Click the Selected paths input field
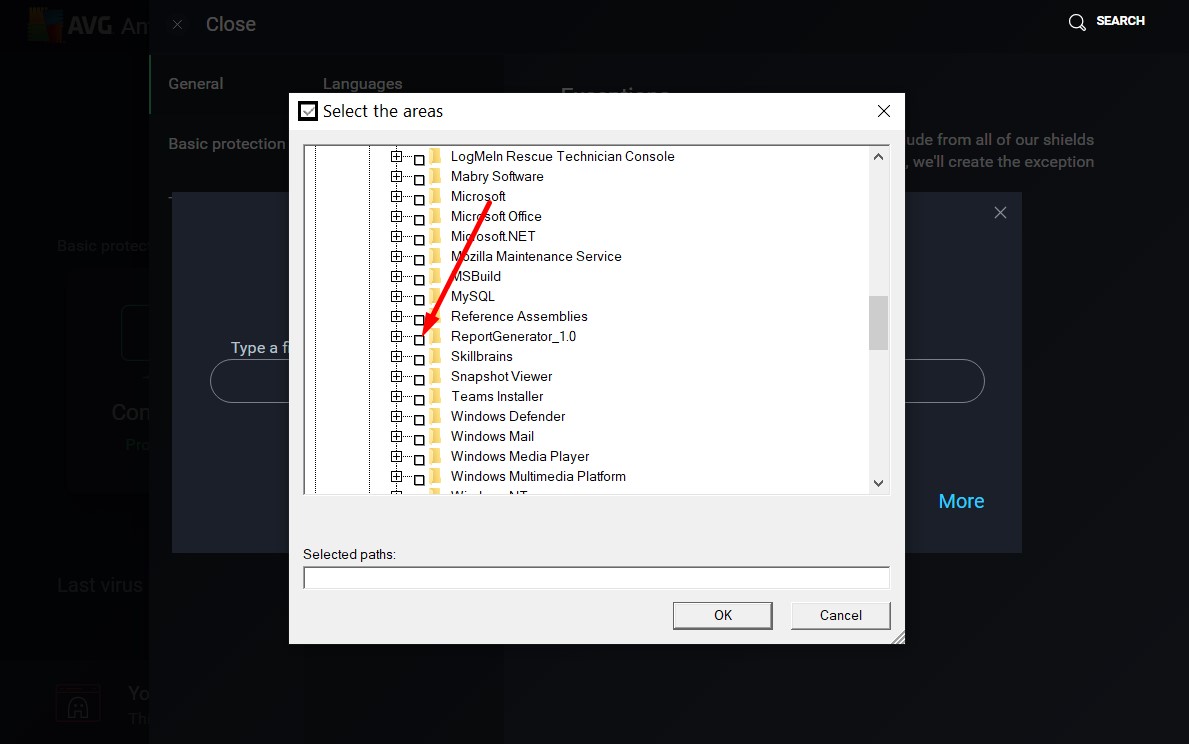Image resolution: width=1189 pixels, height=744 pixels. [x=596, y=578]
